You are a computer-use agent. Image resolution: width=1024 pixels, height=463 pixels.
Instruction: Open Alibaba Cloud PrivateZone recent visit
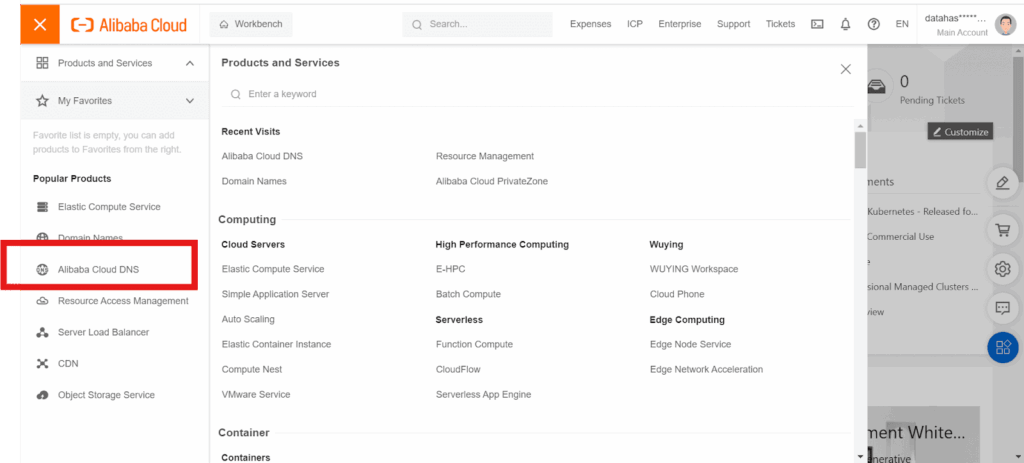click(492, 182)
